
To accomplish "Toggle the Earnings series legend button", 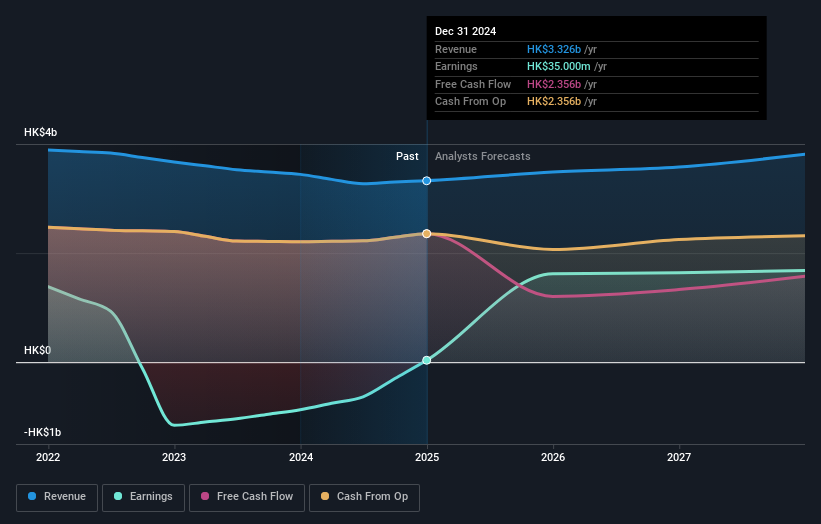I will [x=143, y=497].
